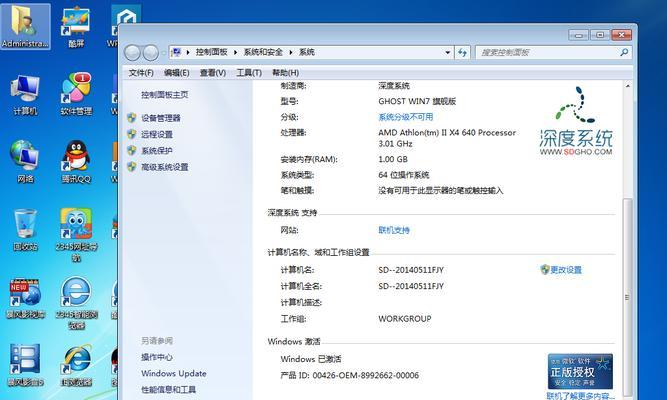Click the 联机支持 website link
Viewport: 667px width, 400px height.
[394, 230]
